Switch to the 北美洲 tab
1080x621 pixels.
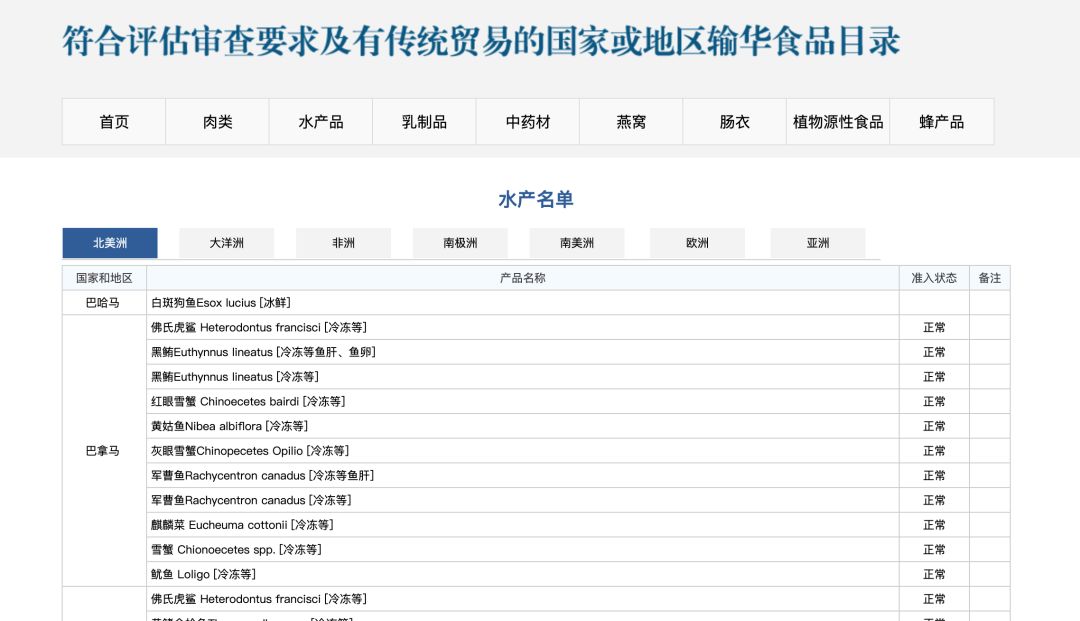(110, 243)
